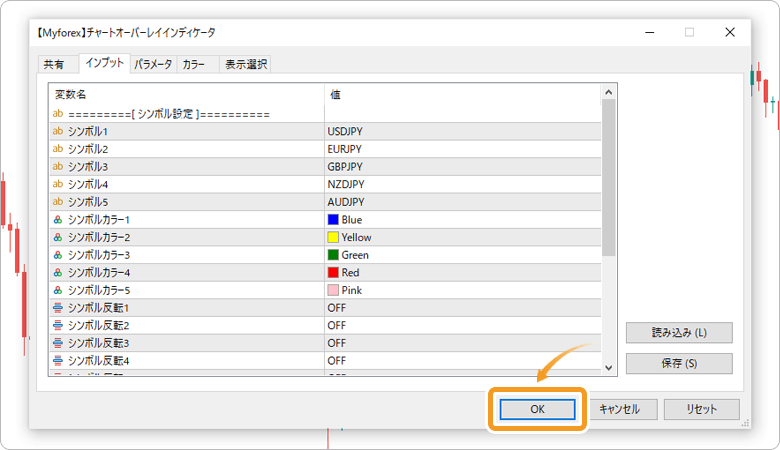Select the シンボル反転2 variable name
This screenshot has width=780, height=450.
(x=98, y=325)
